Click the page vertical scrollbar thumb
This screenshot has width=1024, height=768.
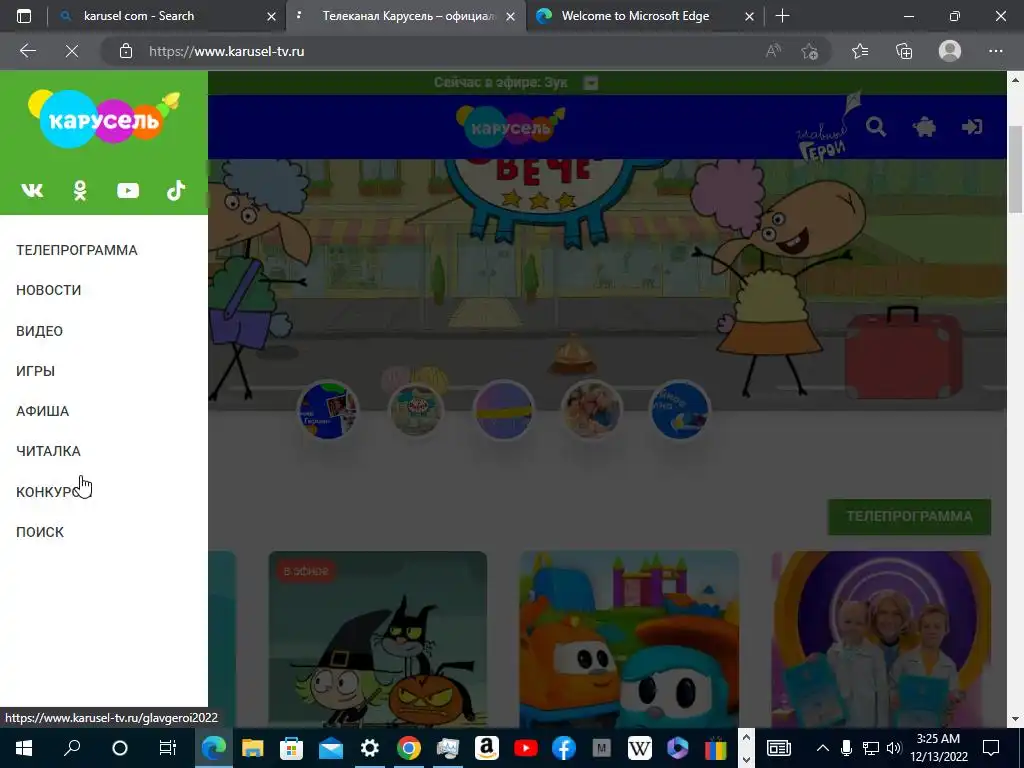click(x=1015, y=168)
